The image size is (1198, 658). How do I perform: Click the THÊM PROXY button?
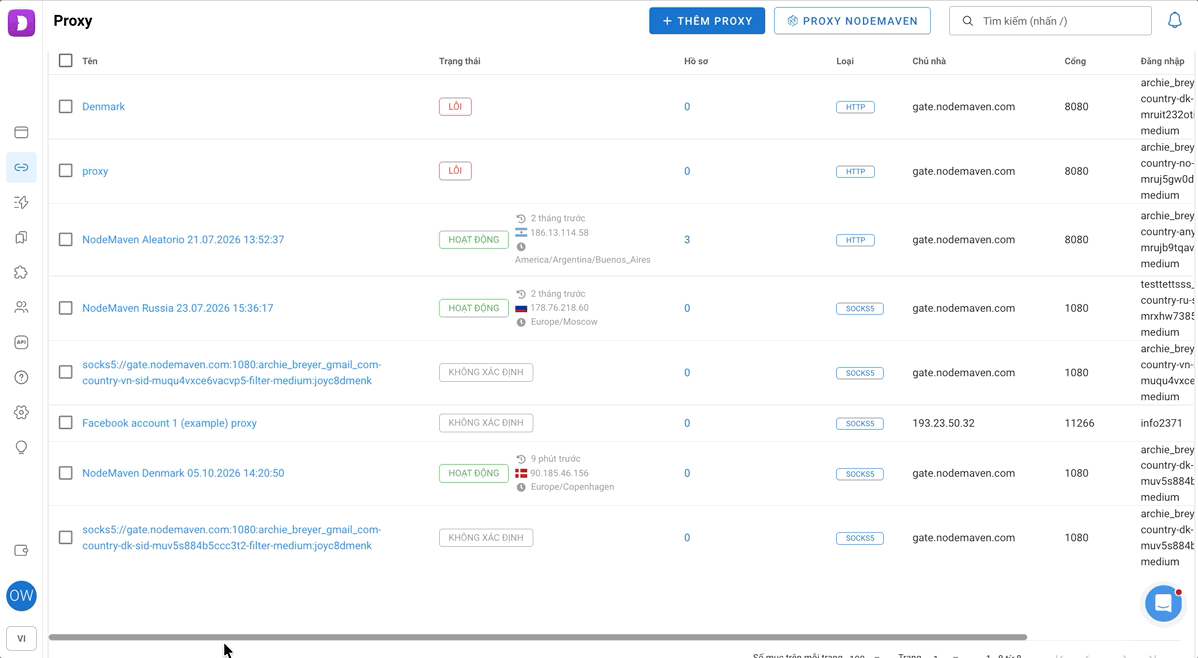707,21
